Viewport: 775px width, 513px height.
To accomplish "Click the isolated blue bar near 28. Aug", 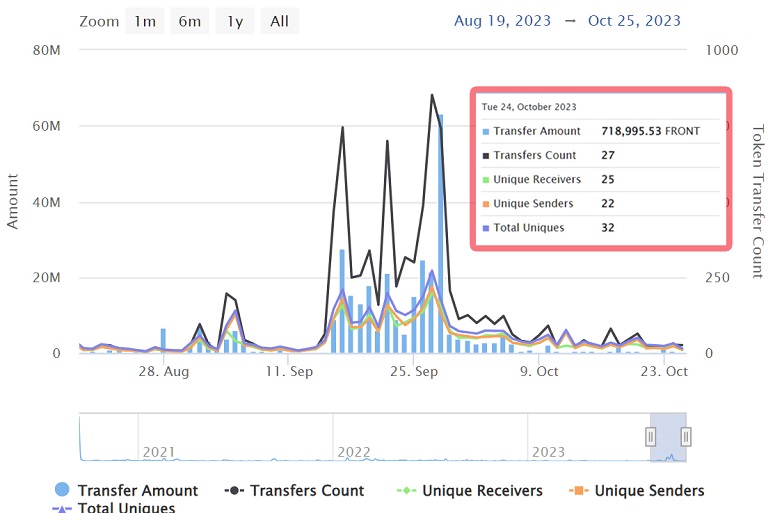I will (163, 341).
